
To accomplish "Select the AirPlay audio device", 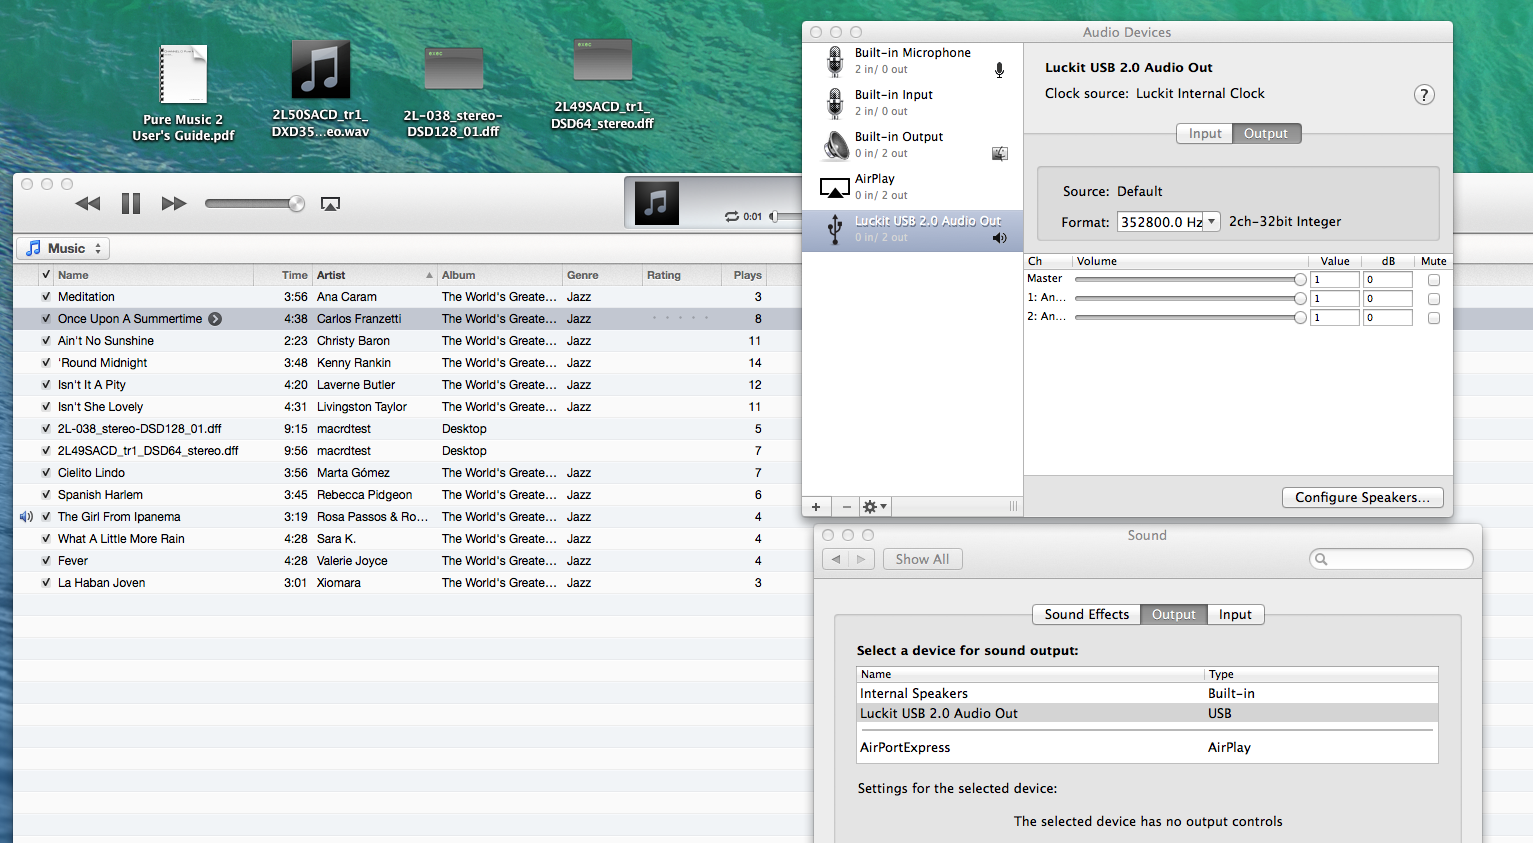I will [x=912, y=187].
